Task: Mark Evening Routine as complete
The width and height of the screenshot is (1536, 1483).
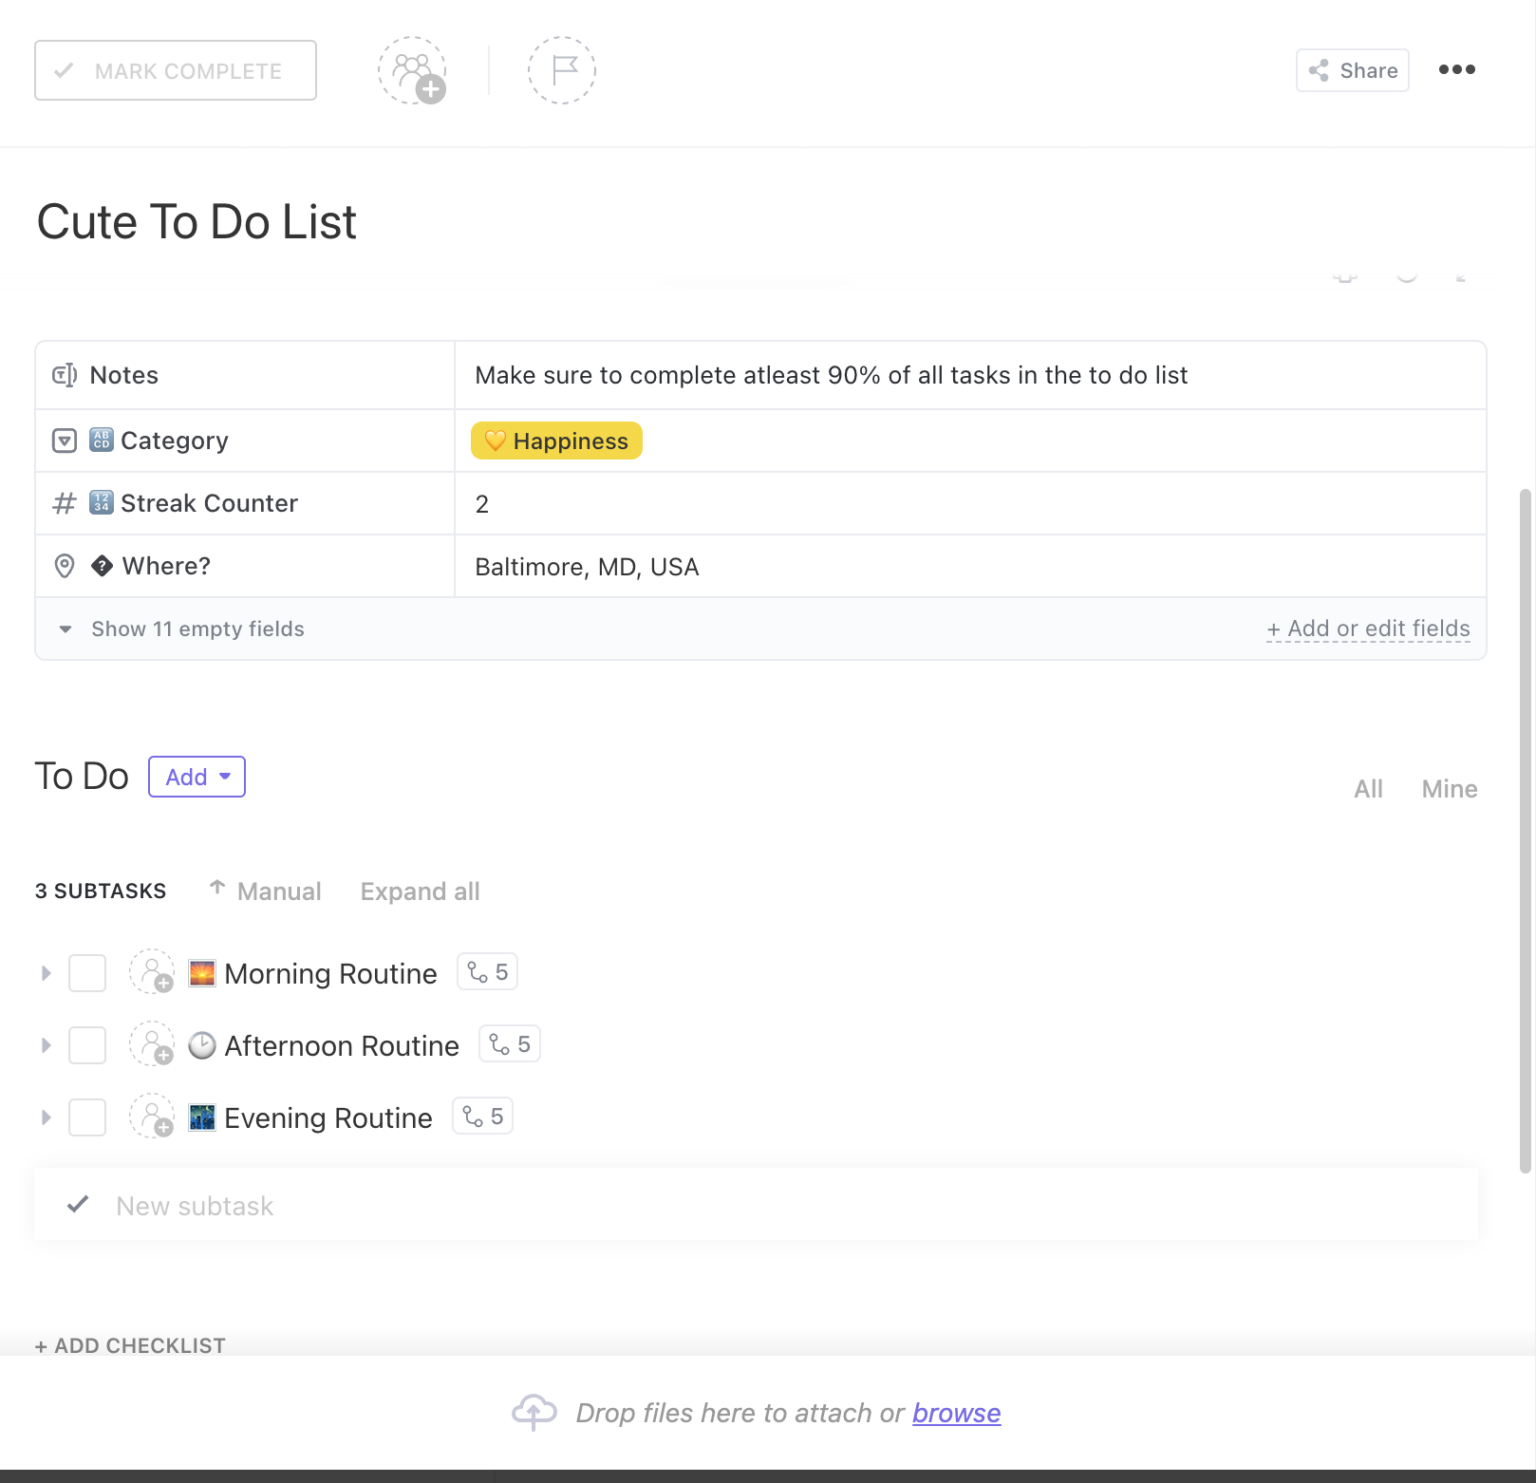Action: (x=87, y=1117)
